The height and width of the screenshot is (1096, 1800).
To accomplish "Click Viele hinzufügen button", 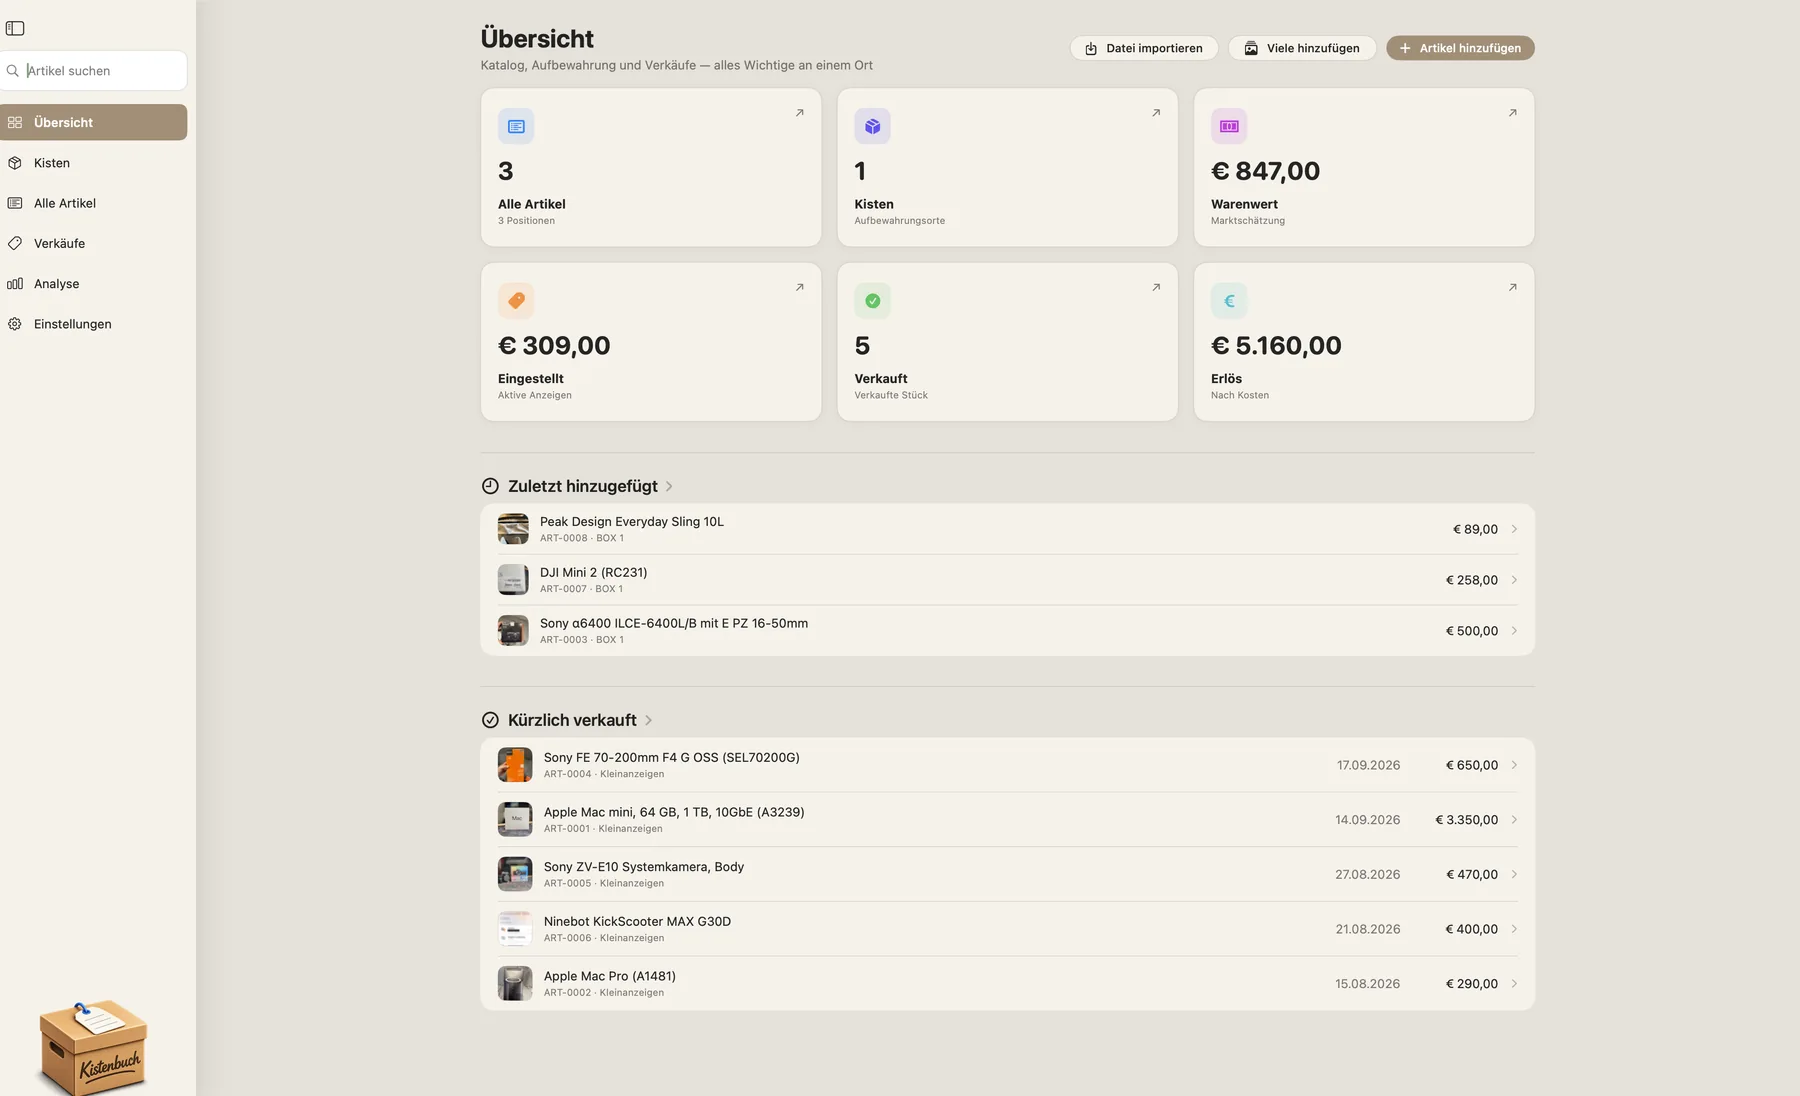I will coord(1302,48).
